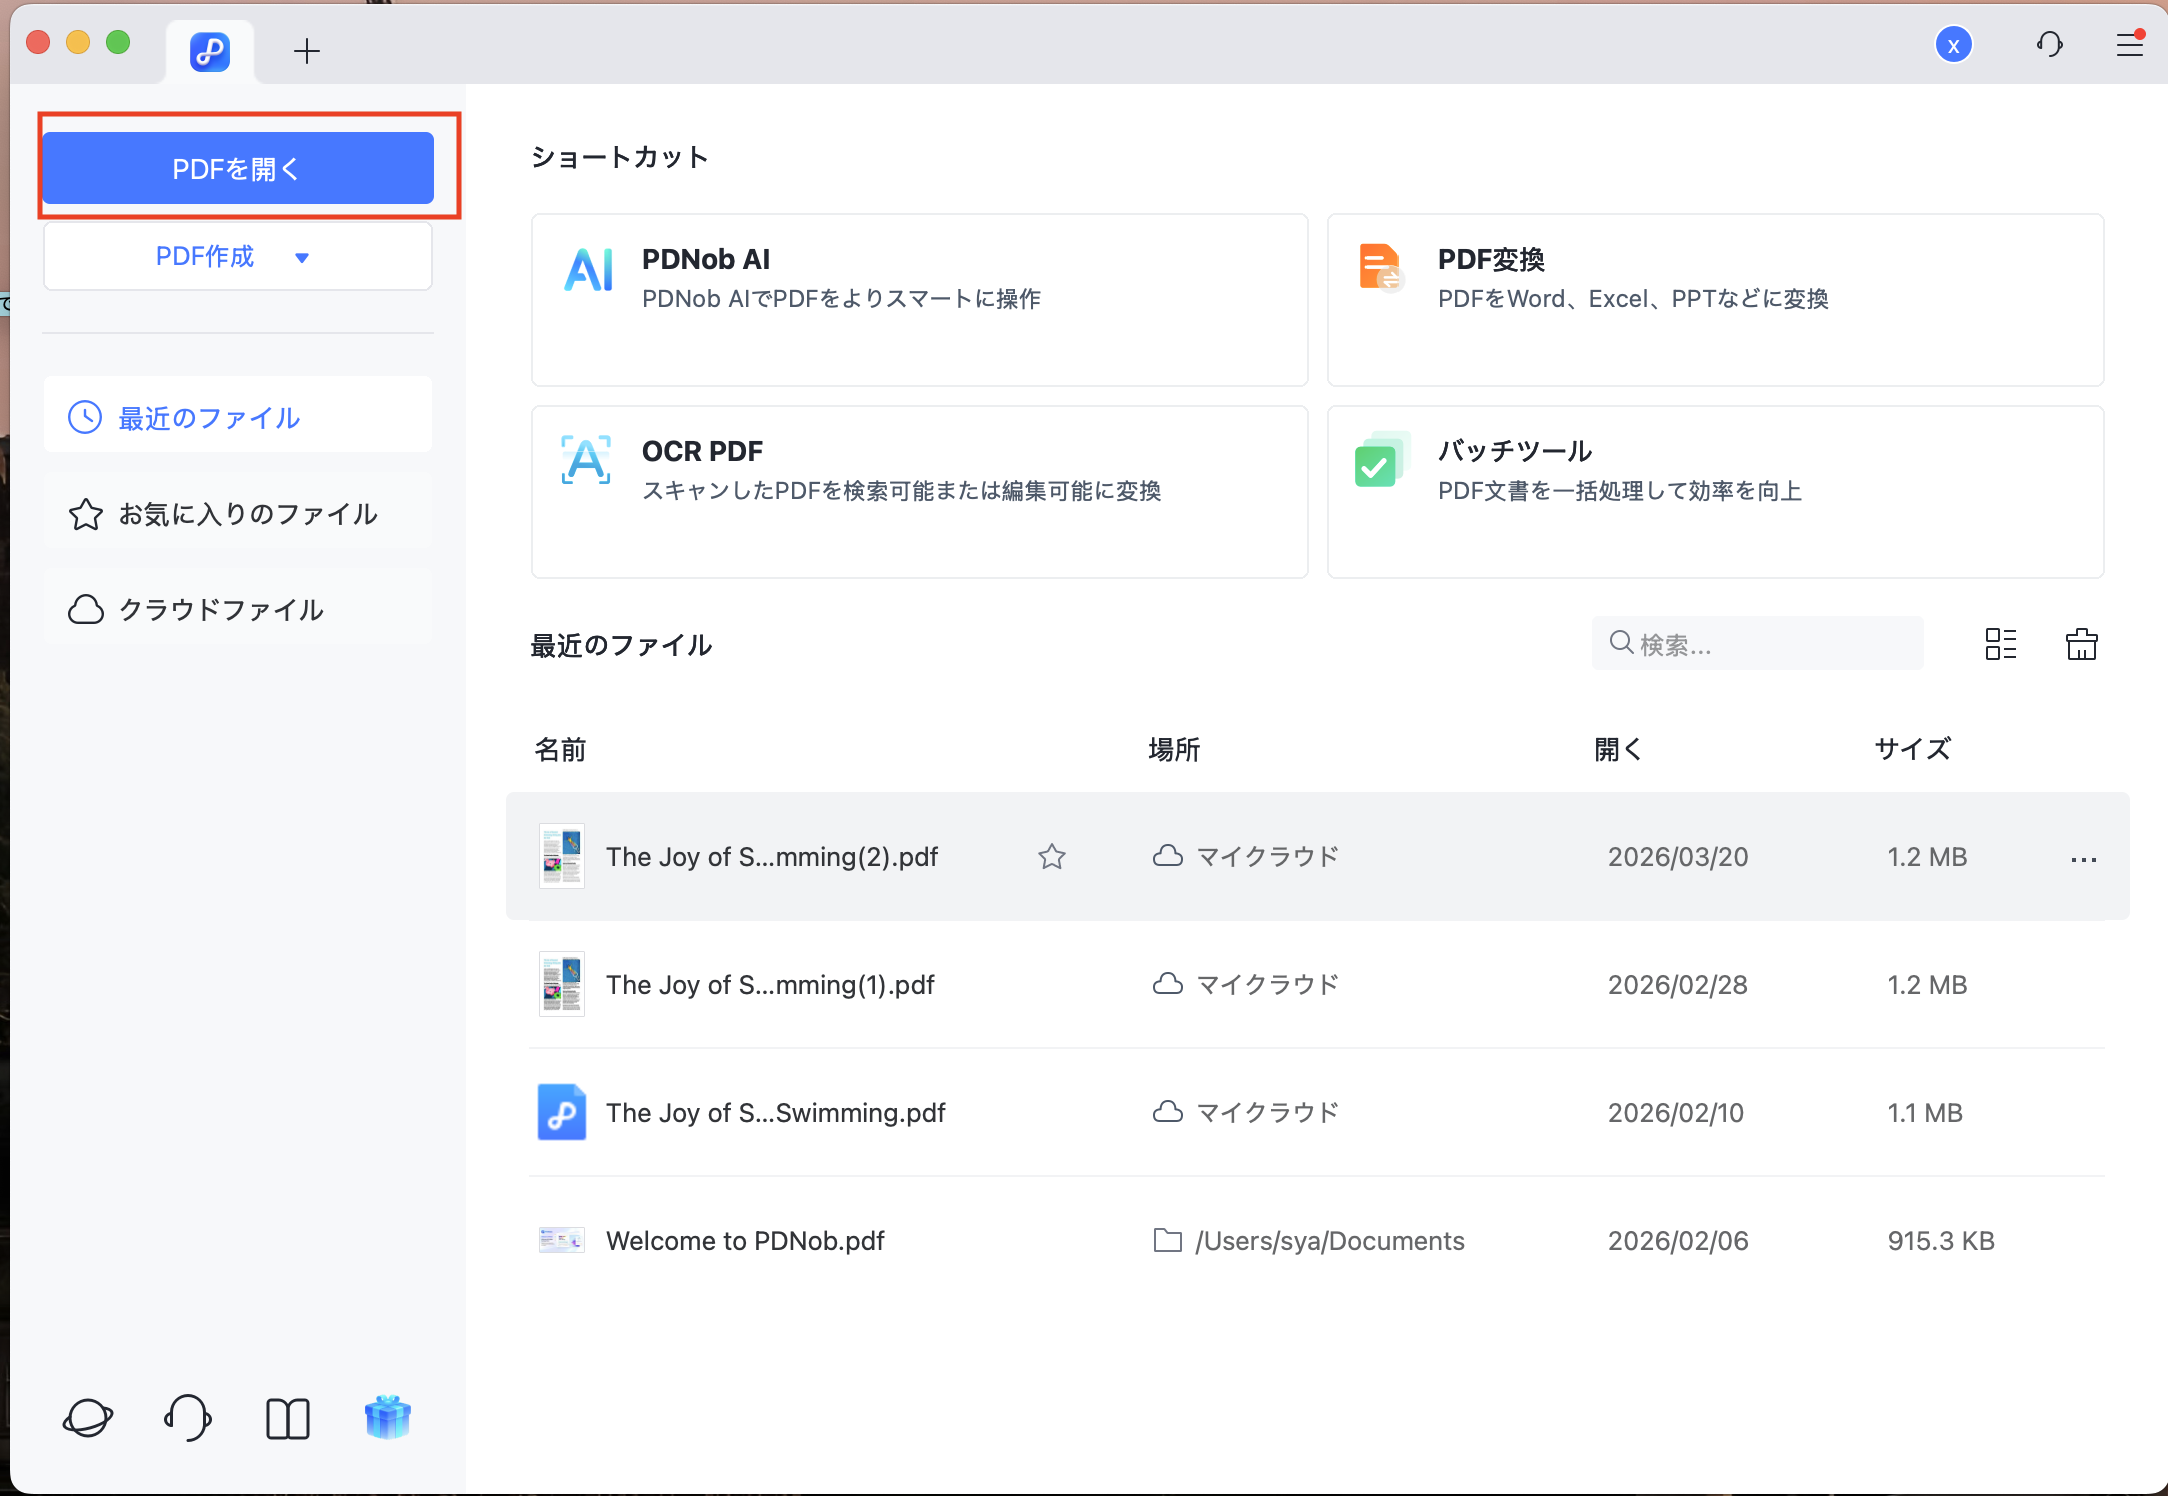
Task: Click the headset support icon at bottom left
Action: [x=188, y=1417]
